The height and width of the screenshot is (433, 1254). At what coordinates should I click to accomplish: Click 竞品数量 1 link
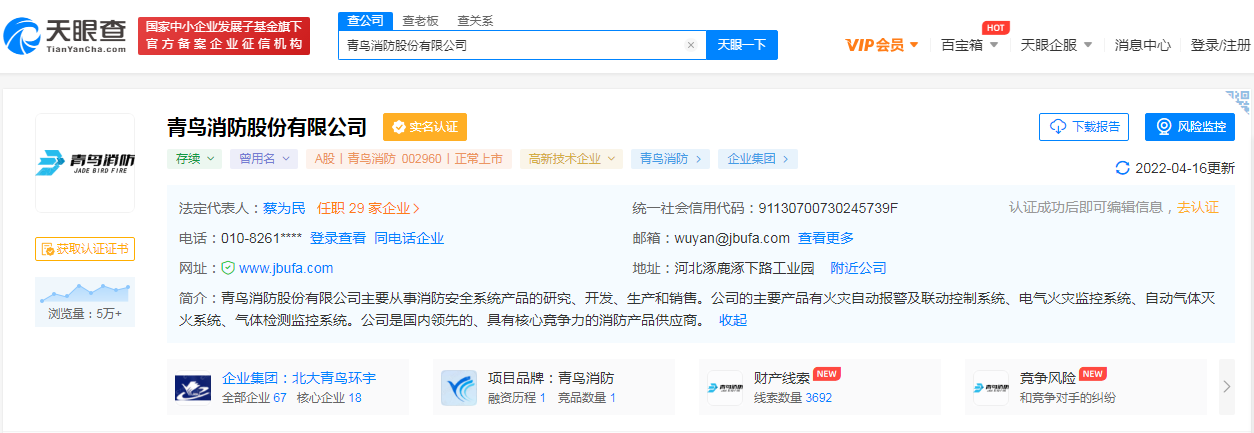click(587, 397)
